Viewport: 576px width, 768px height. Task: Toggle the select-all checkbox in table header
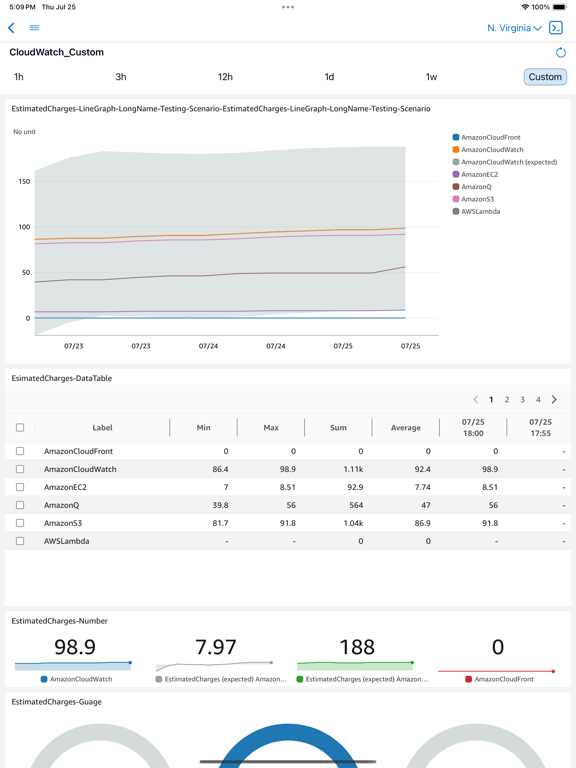20,428
